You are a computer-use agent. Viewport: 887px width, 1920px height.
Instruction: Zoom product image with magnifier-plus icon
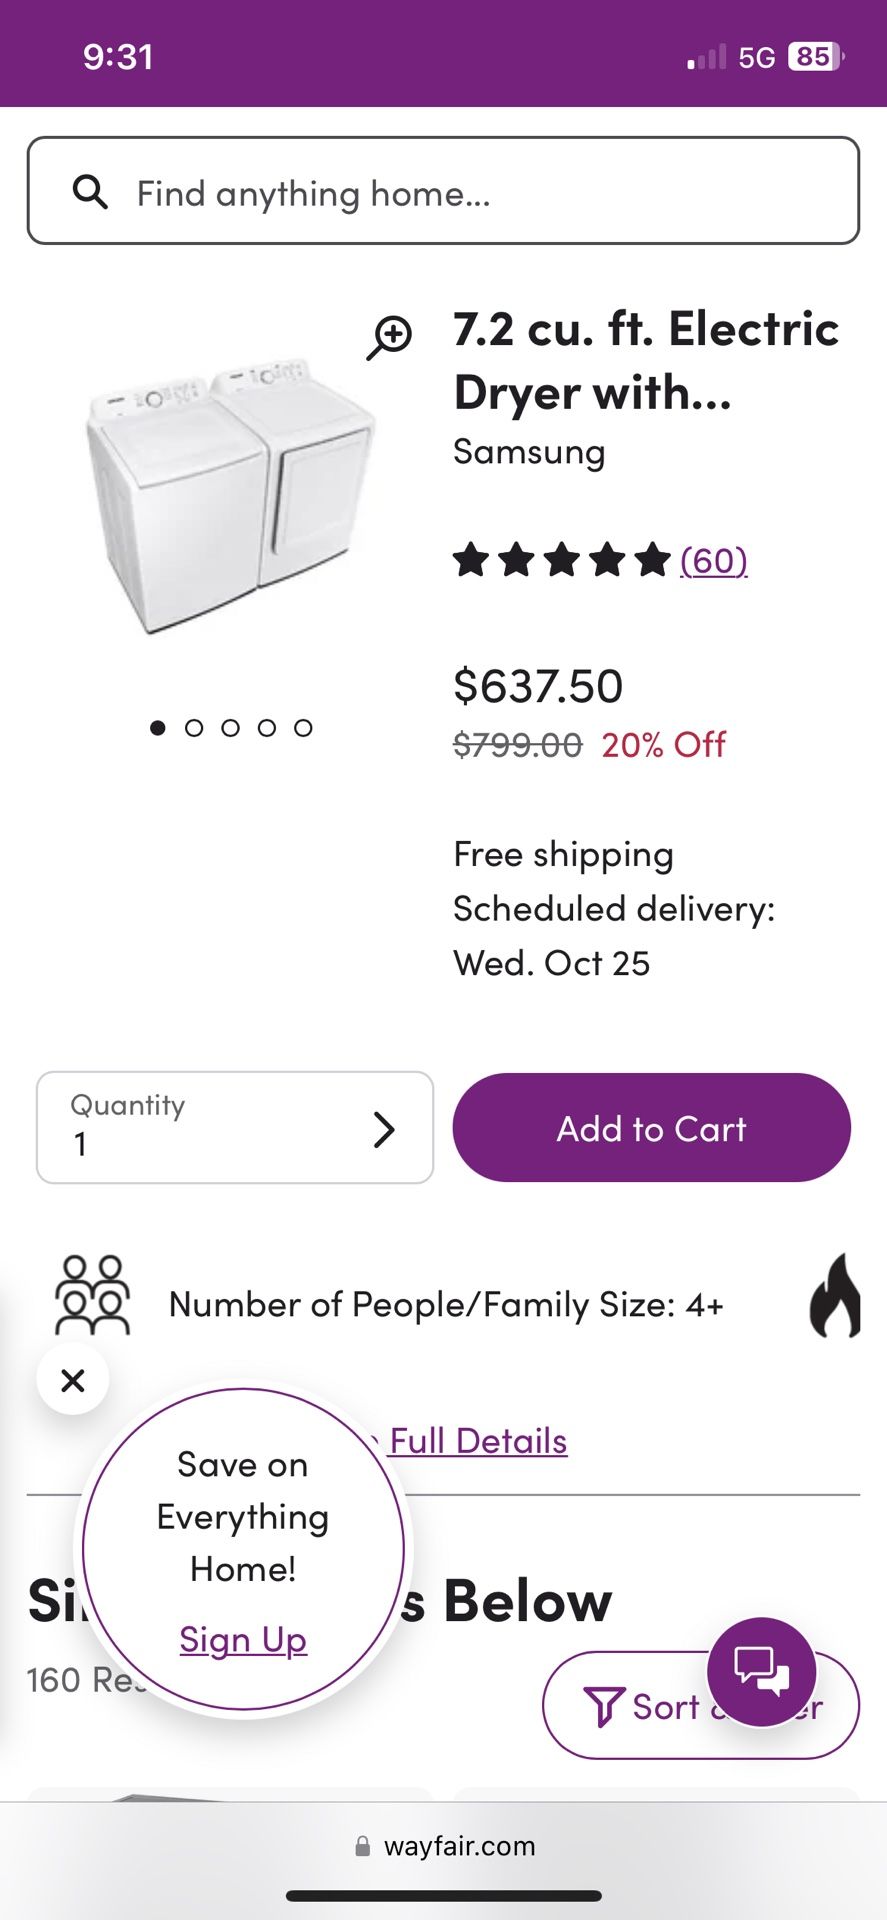point(389,337)
